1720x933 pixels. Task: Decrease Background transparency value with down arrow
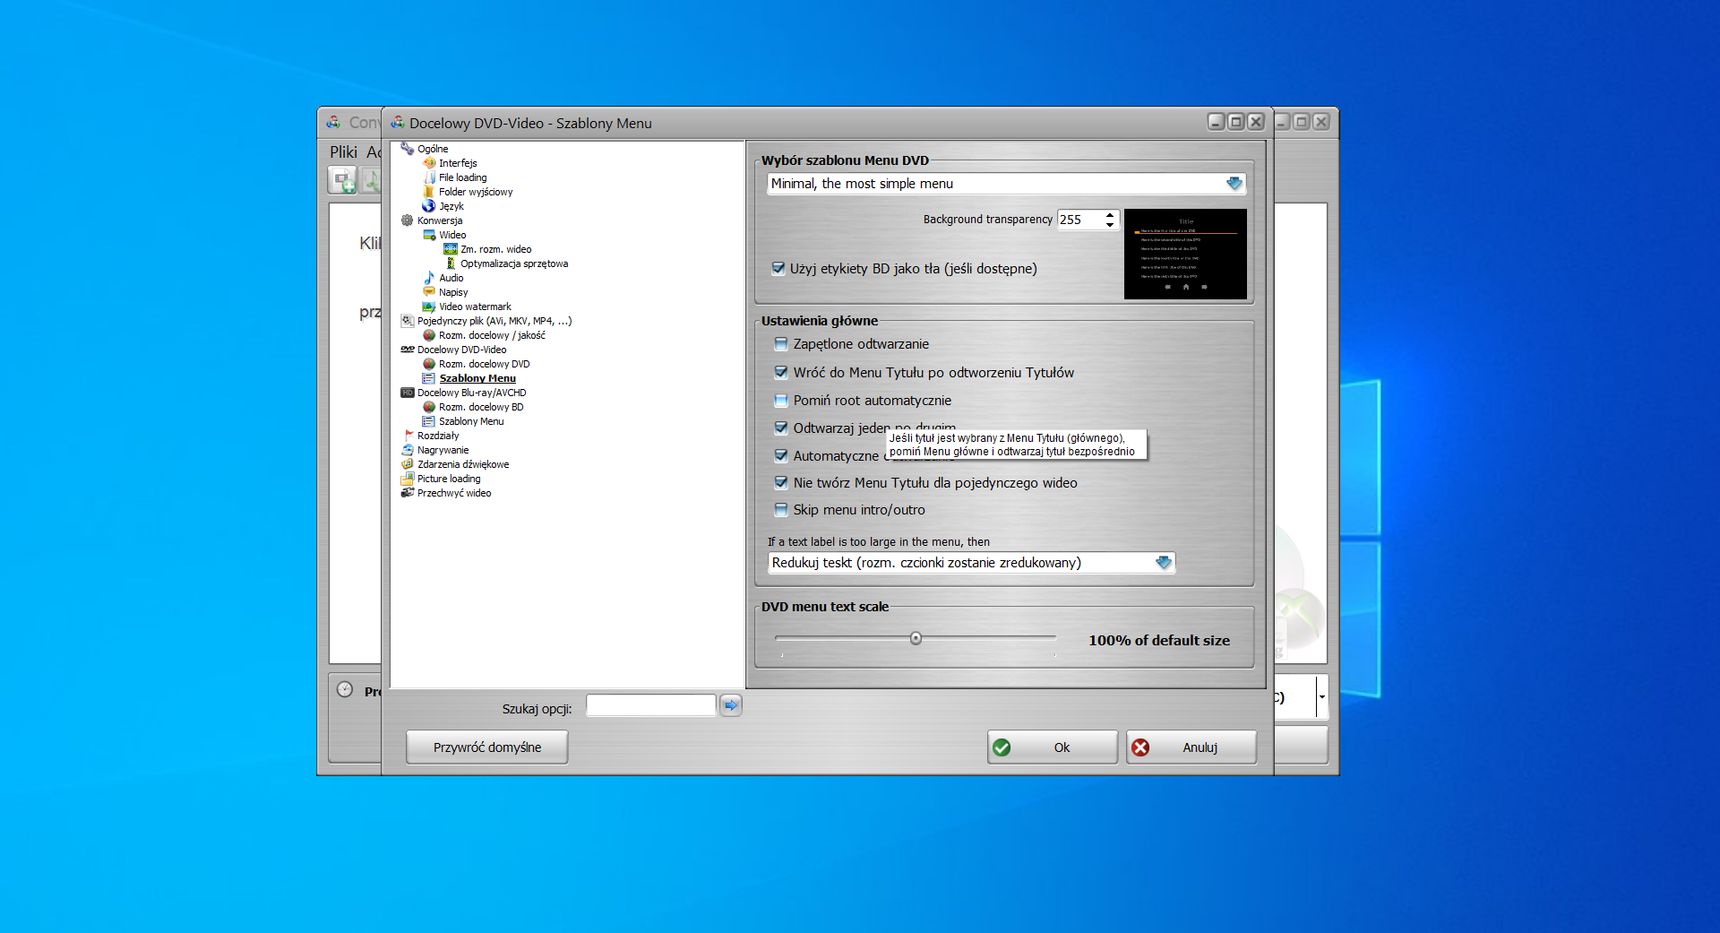click(1110, 224)
